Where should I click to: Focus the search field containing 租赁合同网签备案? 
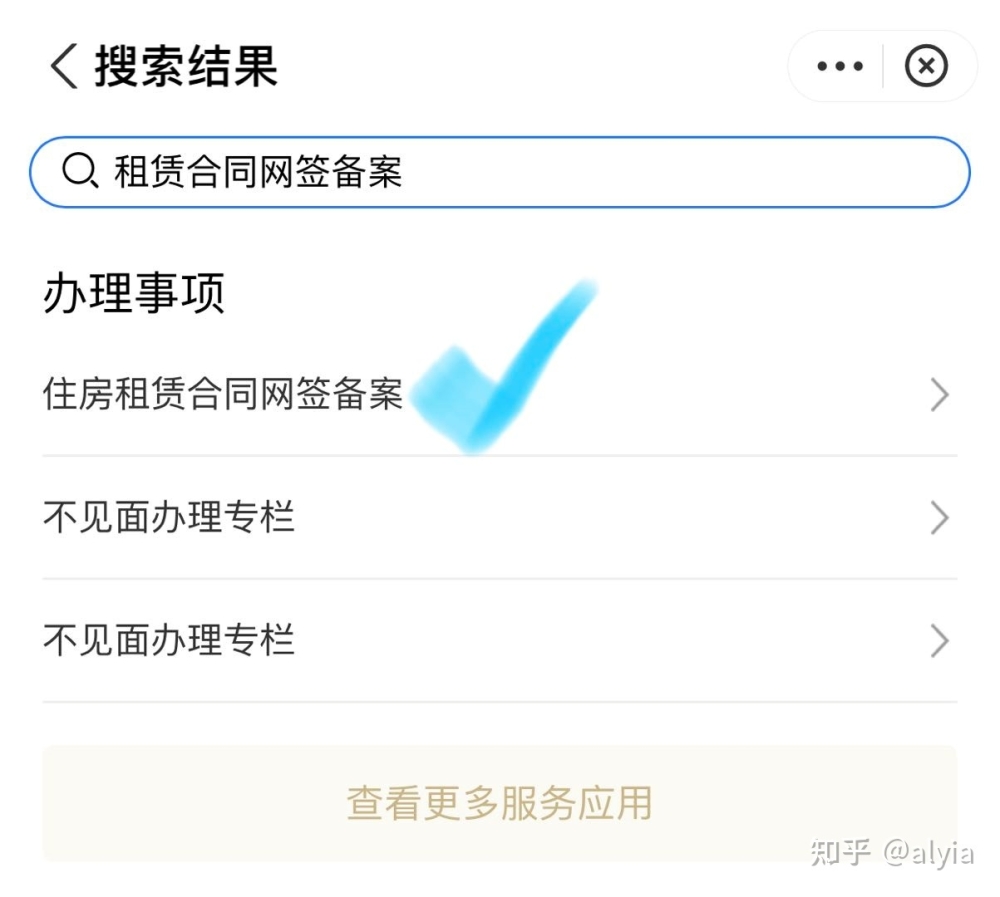499,172
